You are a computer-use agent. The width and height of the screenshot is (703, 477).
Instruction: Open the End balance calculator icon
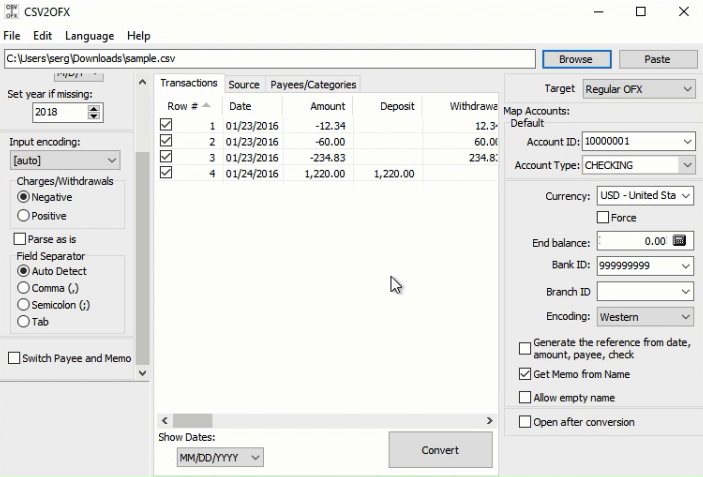679,240
